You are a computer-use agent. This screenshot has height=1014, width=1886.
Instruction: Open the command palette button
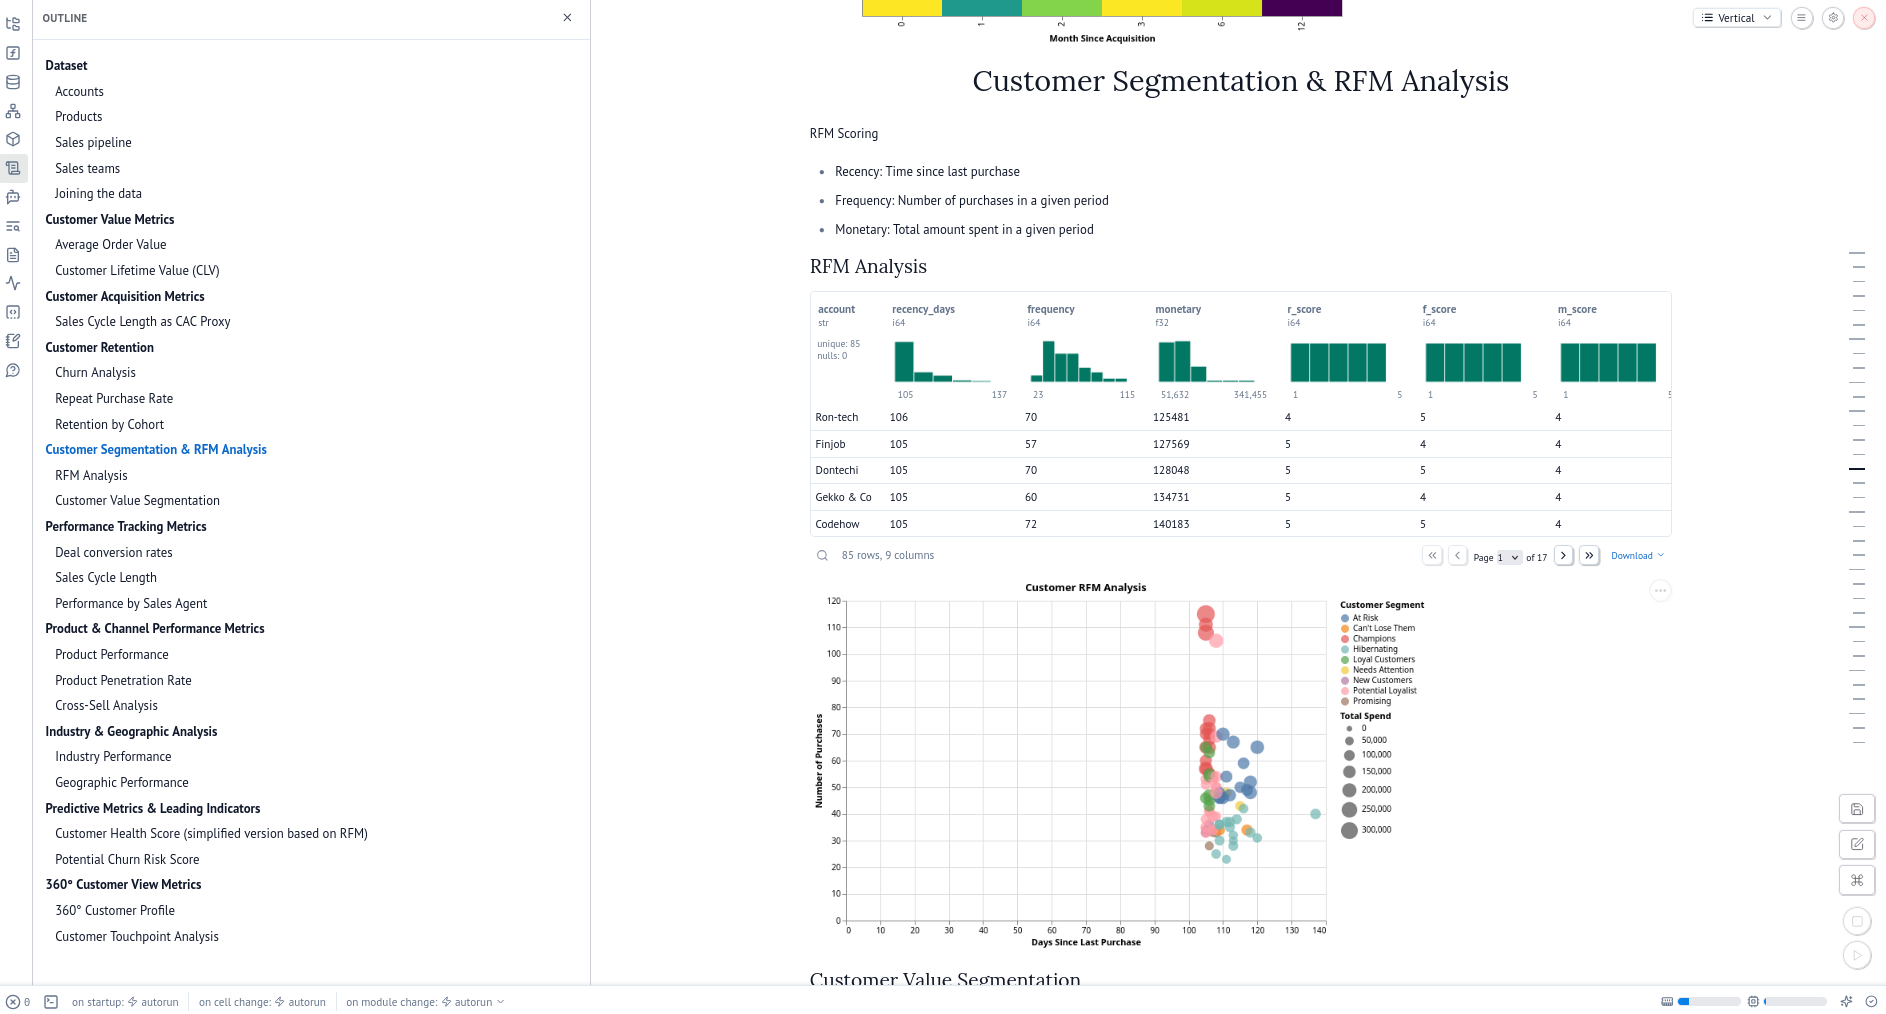(1856, 880)
